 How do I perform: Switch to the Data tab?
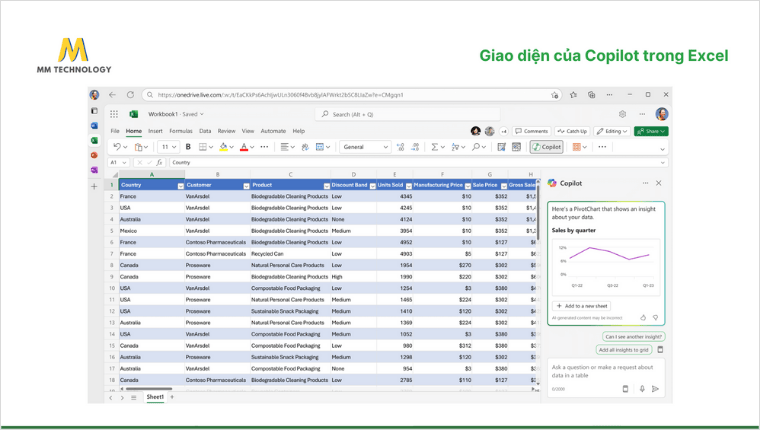[205, 131]
